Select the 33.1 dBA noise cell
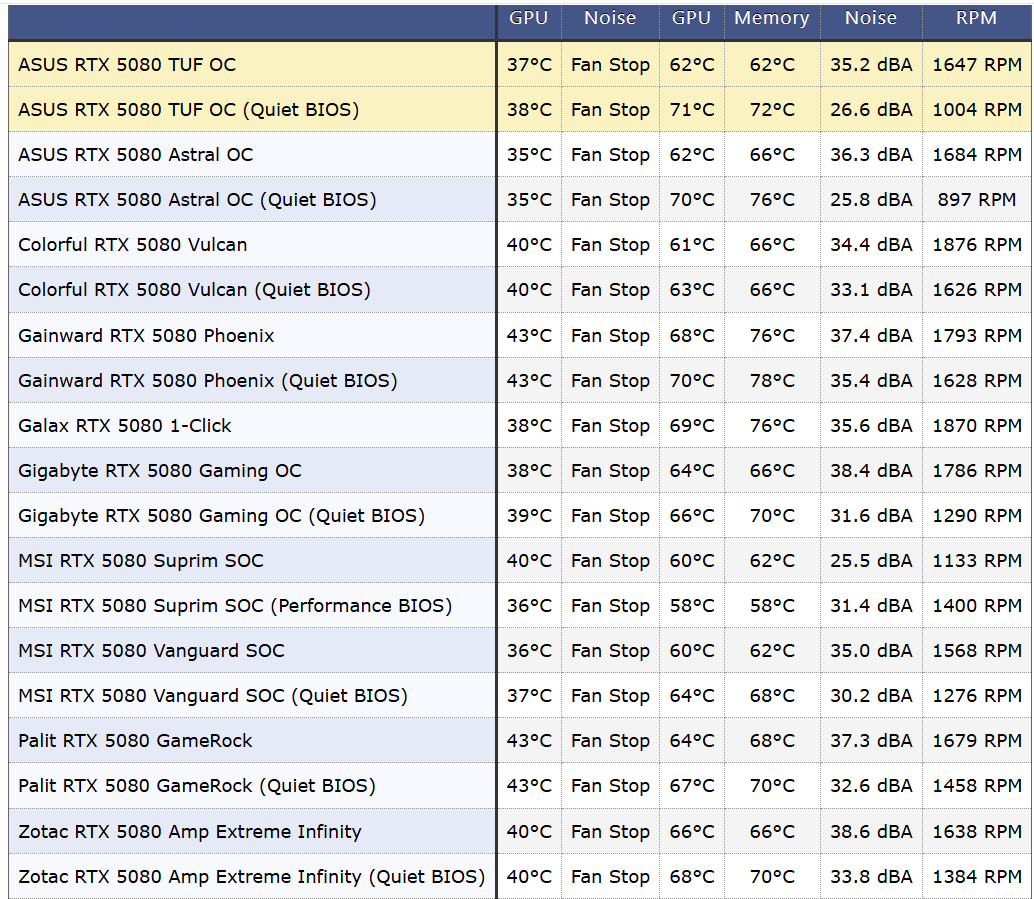The height and width of the screenshot is (899, 1034). pos(871,290)
